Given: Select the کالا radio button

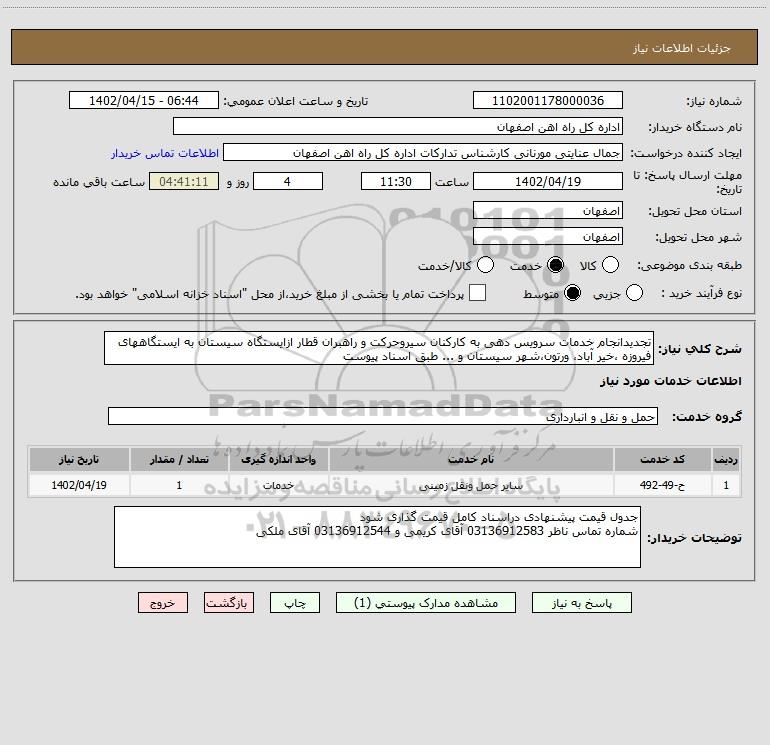Looking at the screenshot, I should [610, 265].
